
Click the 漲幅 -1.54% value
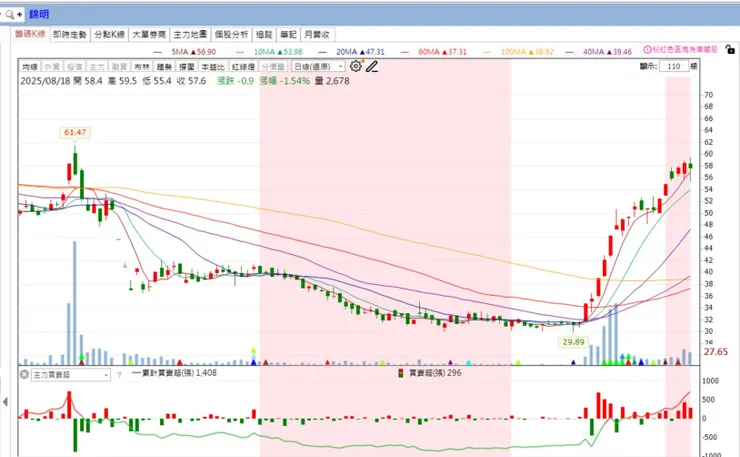click(285, 81)
